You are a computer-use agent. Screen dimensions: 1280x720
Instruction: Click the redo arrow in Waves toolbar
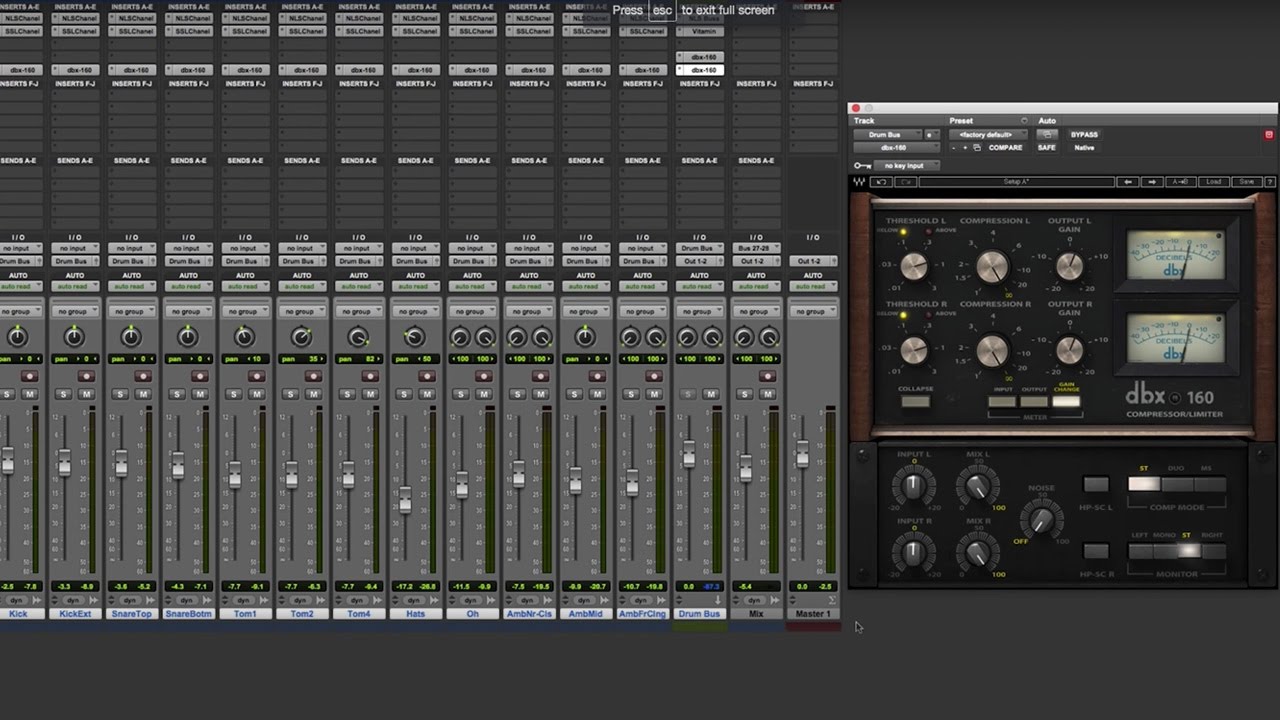[x=905, y=182]
